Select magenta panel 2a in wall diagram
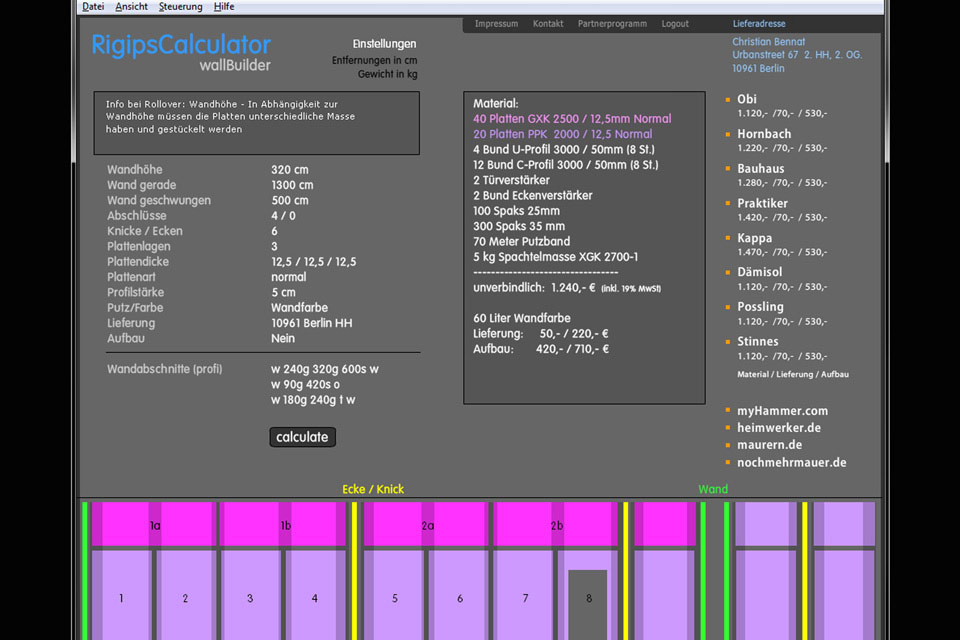 [x=426, y=525]
